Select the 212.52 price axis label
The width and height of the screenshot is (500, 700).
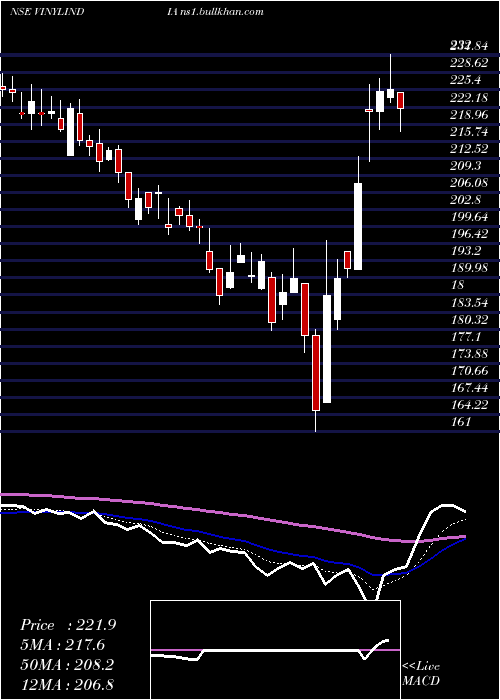469,148
